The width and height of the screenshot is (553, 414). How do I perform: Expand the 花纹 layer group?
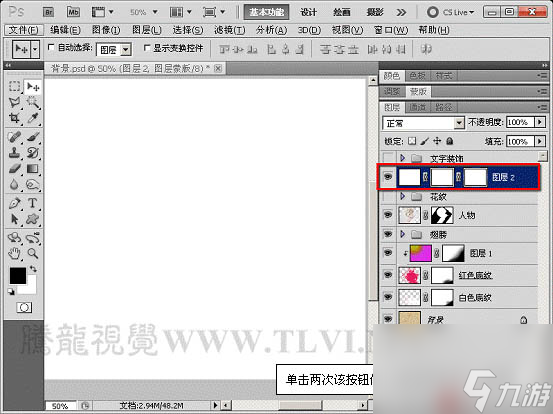(x=402, y=196)
